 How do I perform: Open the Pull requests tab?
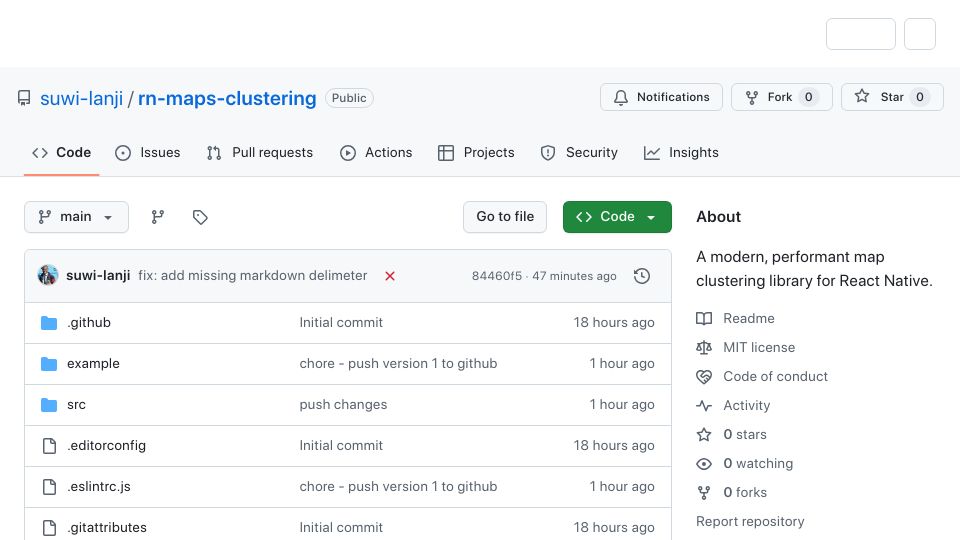tap(260, 152)
